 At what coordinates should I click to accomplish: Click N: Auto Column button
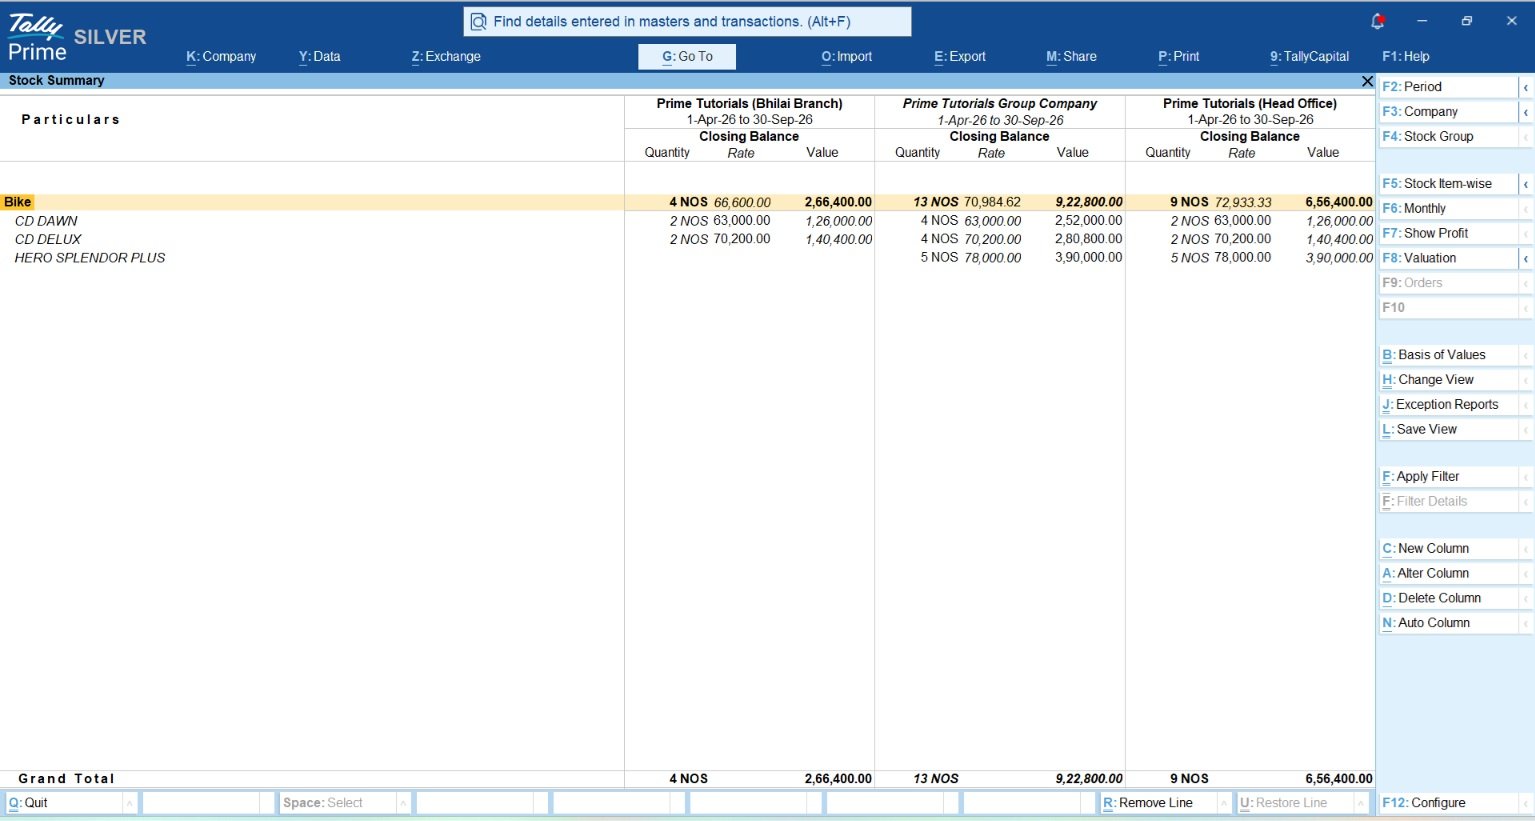1448,623
